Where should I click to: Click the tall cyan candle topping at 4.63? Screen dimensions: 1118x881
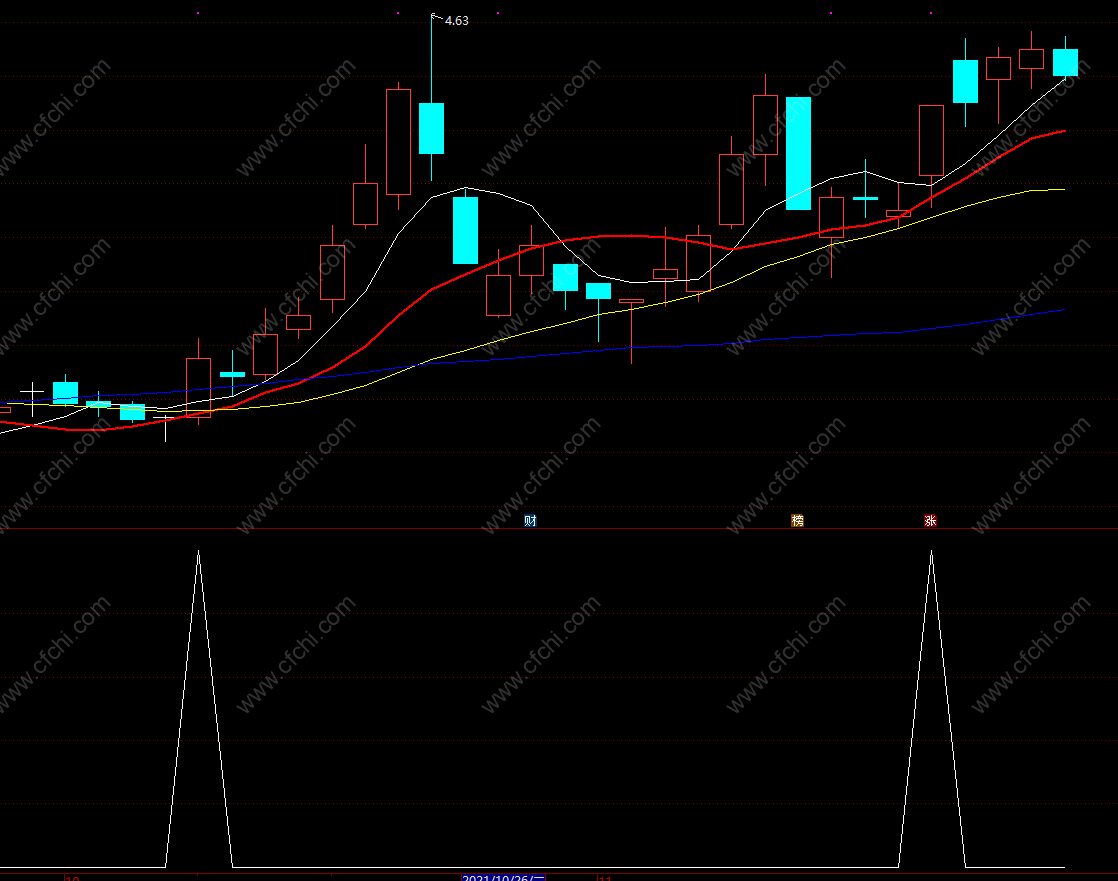point(431,128)
